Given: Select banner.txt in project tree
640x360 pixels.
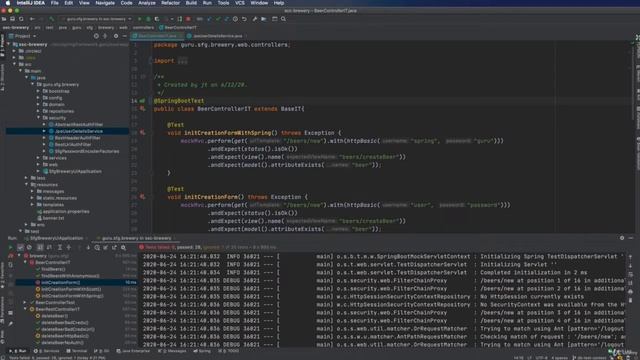Looking at the screenshot, I should [x=53, y=218].
